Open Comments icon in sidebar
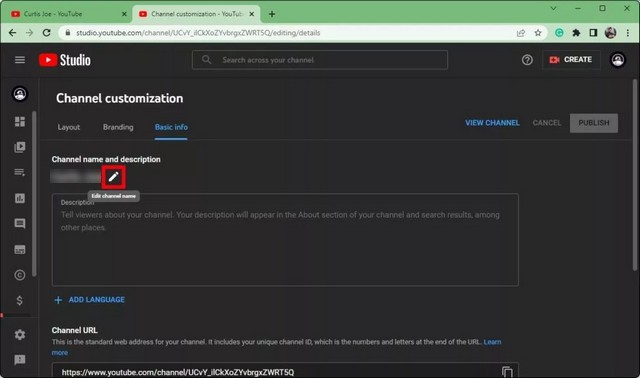The height and width of the screenshot is (378, 640). pos(20,224)
